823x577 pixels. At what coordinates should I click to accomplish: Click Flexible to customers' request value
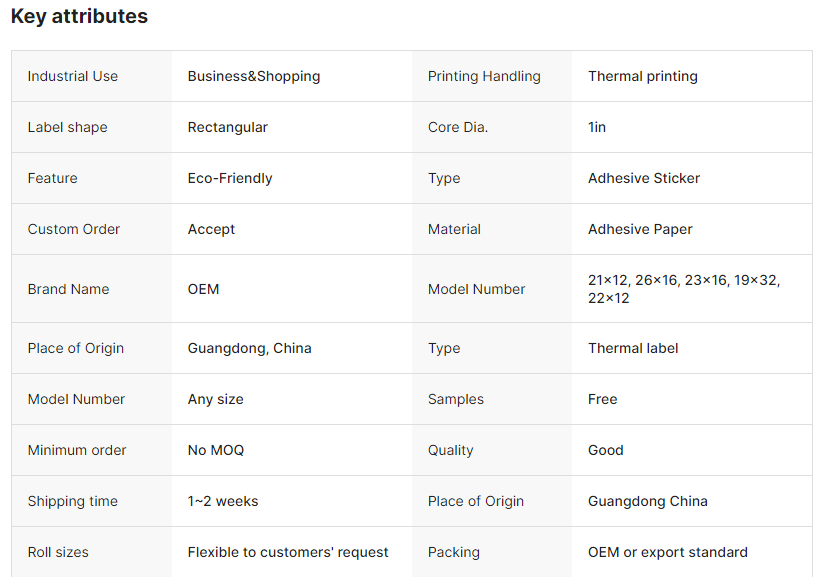coord(288,552)
